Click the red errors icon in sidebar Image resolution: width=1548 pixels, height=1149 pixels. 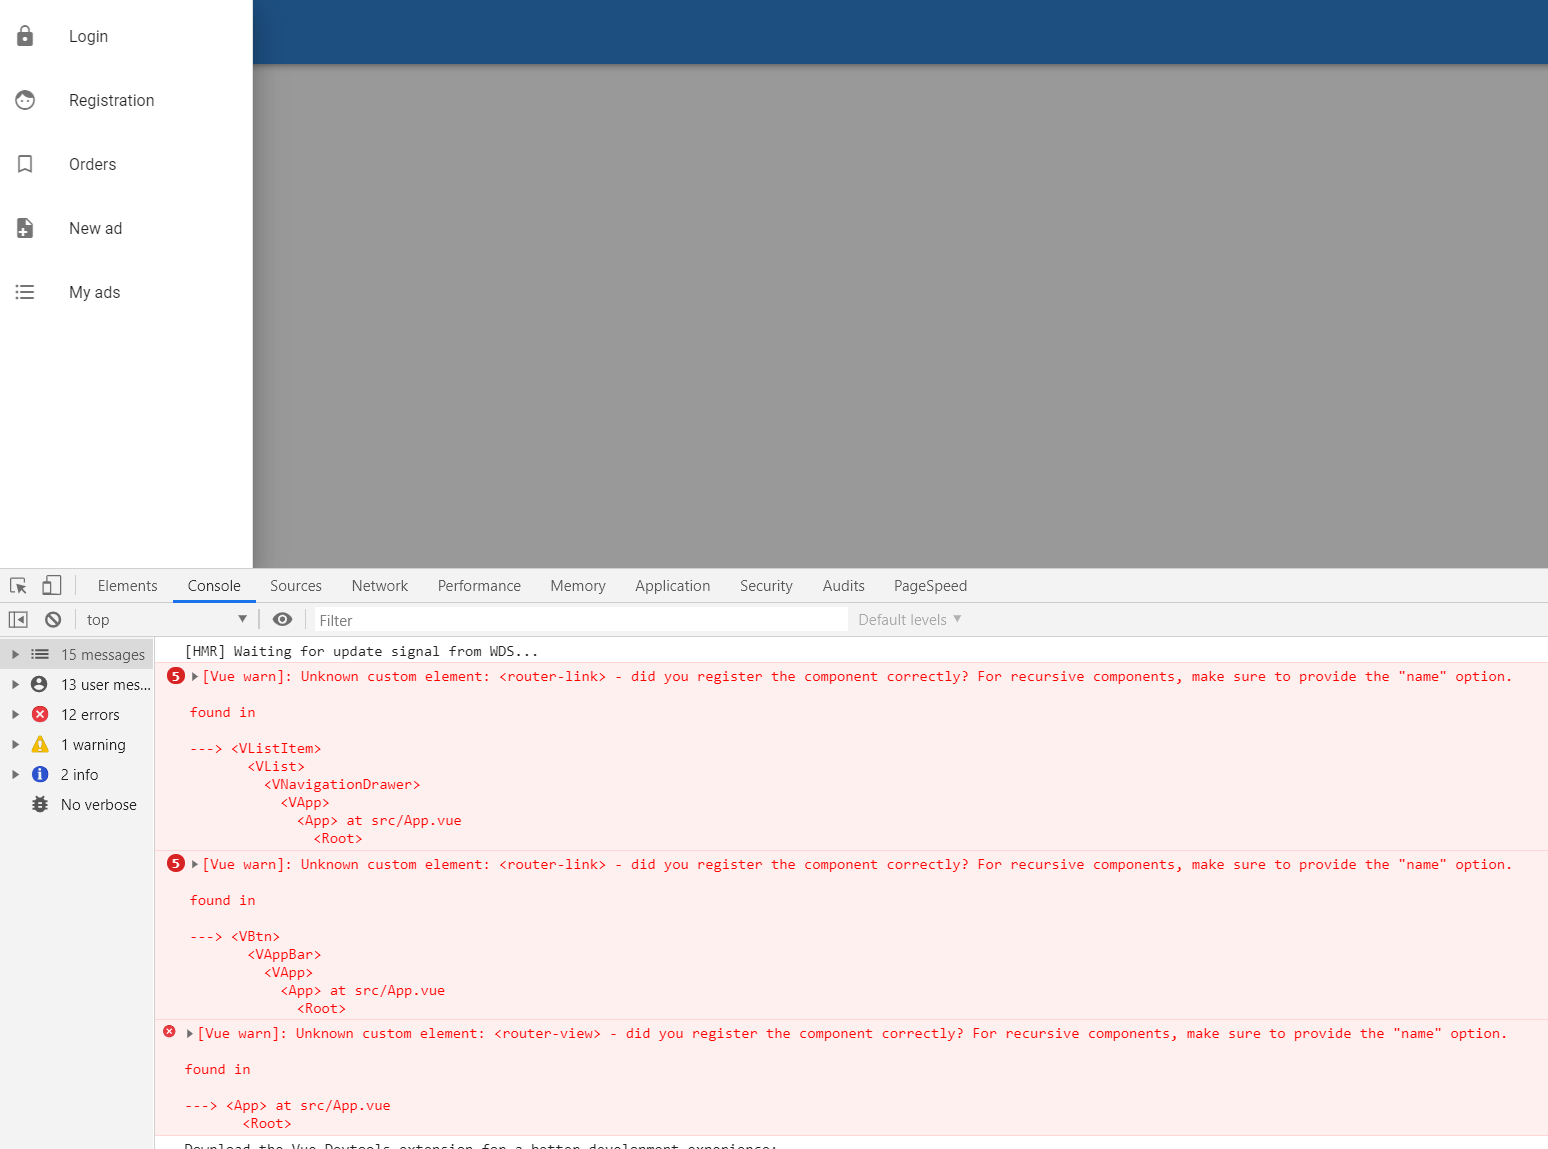pyautogui.click(x=40, y=714)
